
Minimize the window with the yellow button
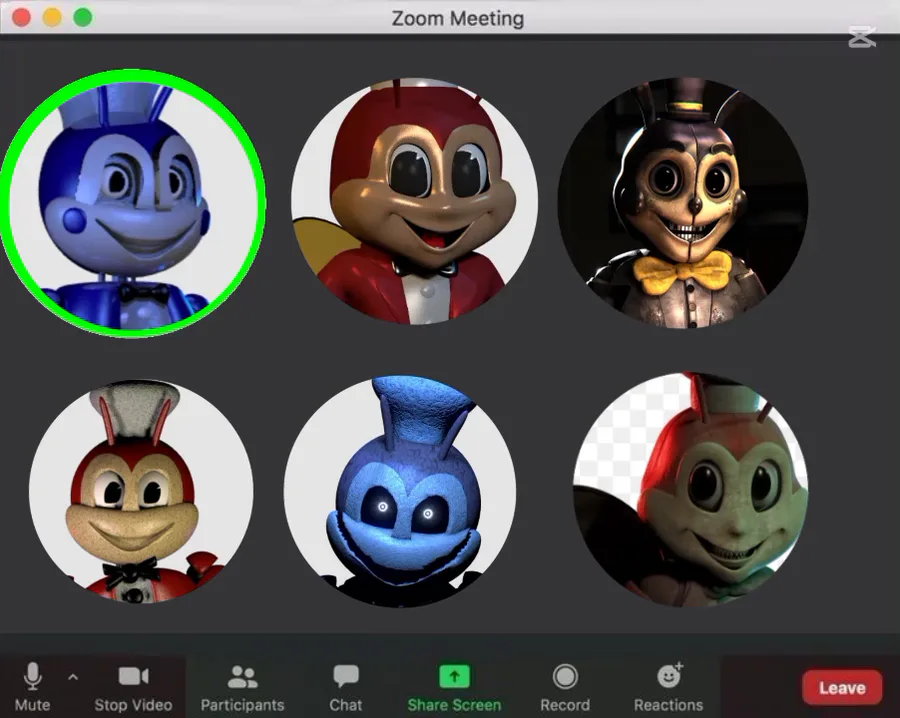[x=52, y=18]
